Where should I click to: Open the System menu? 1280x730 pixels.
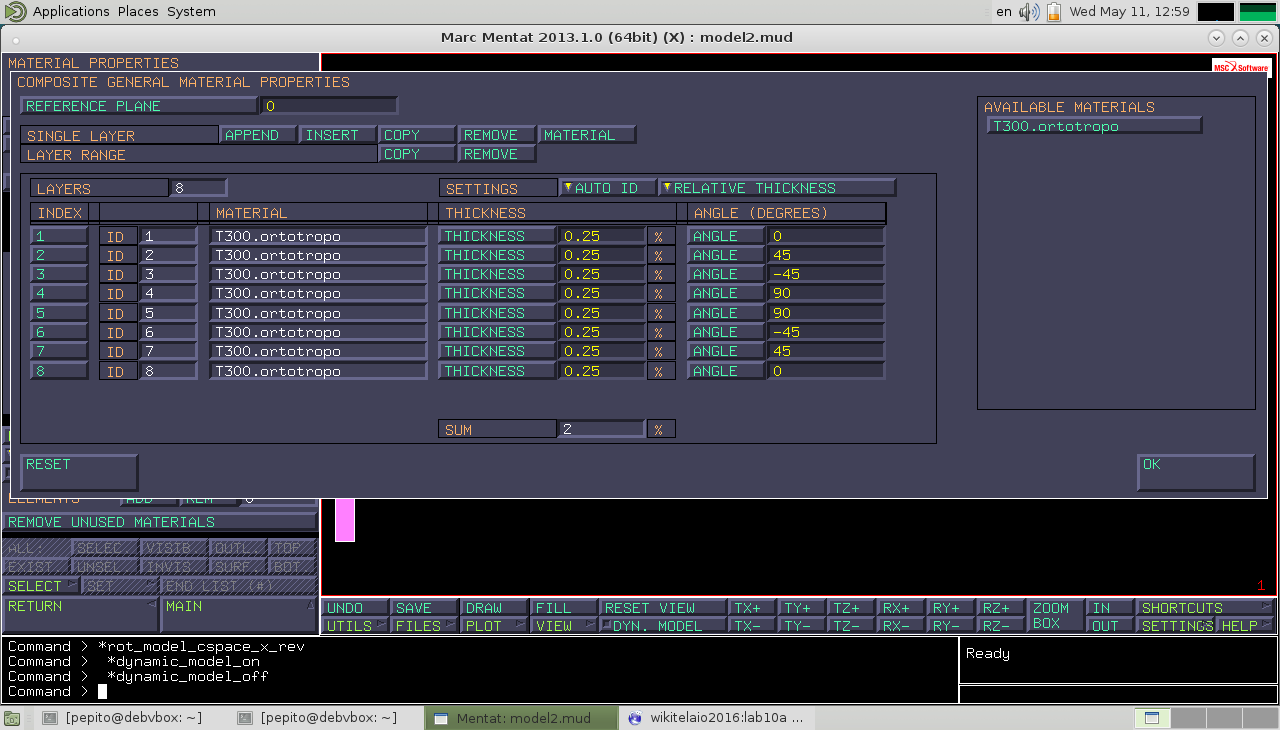point(191,12)
